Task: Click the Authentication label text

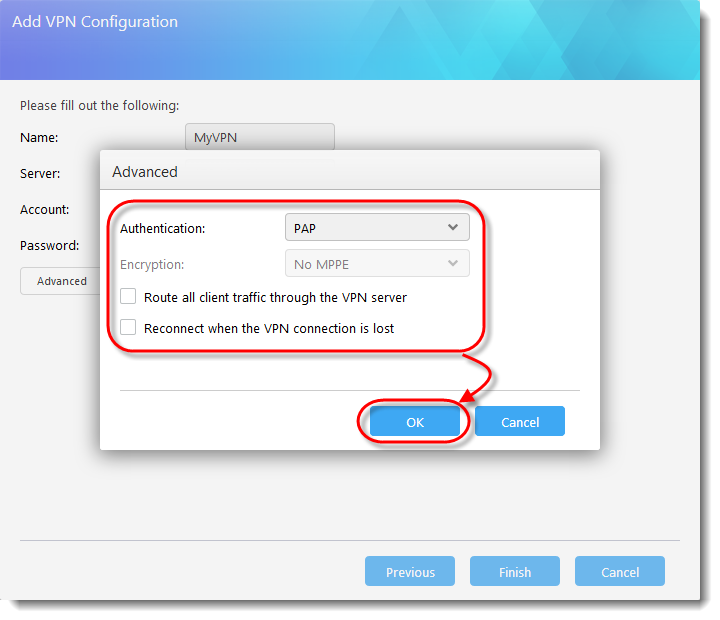Action: point(163,228)
